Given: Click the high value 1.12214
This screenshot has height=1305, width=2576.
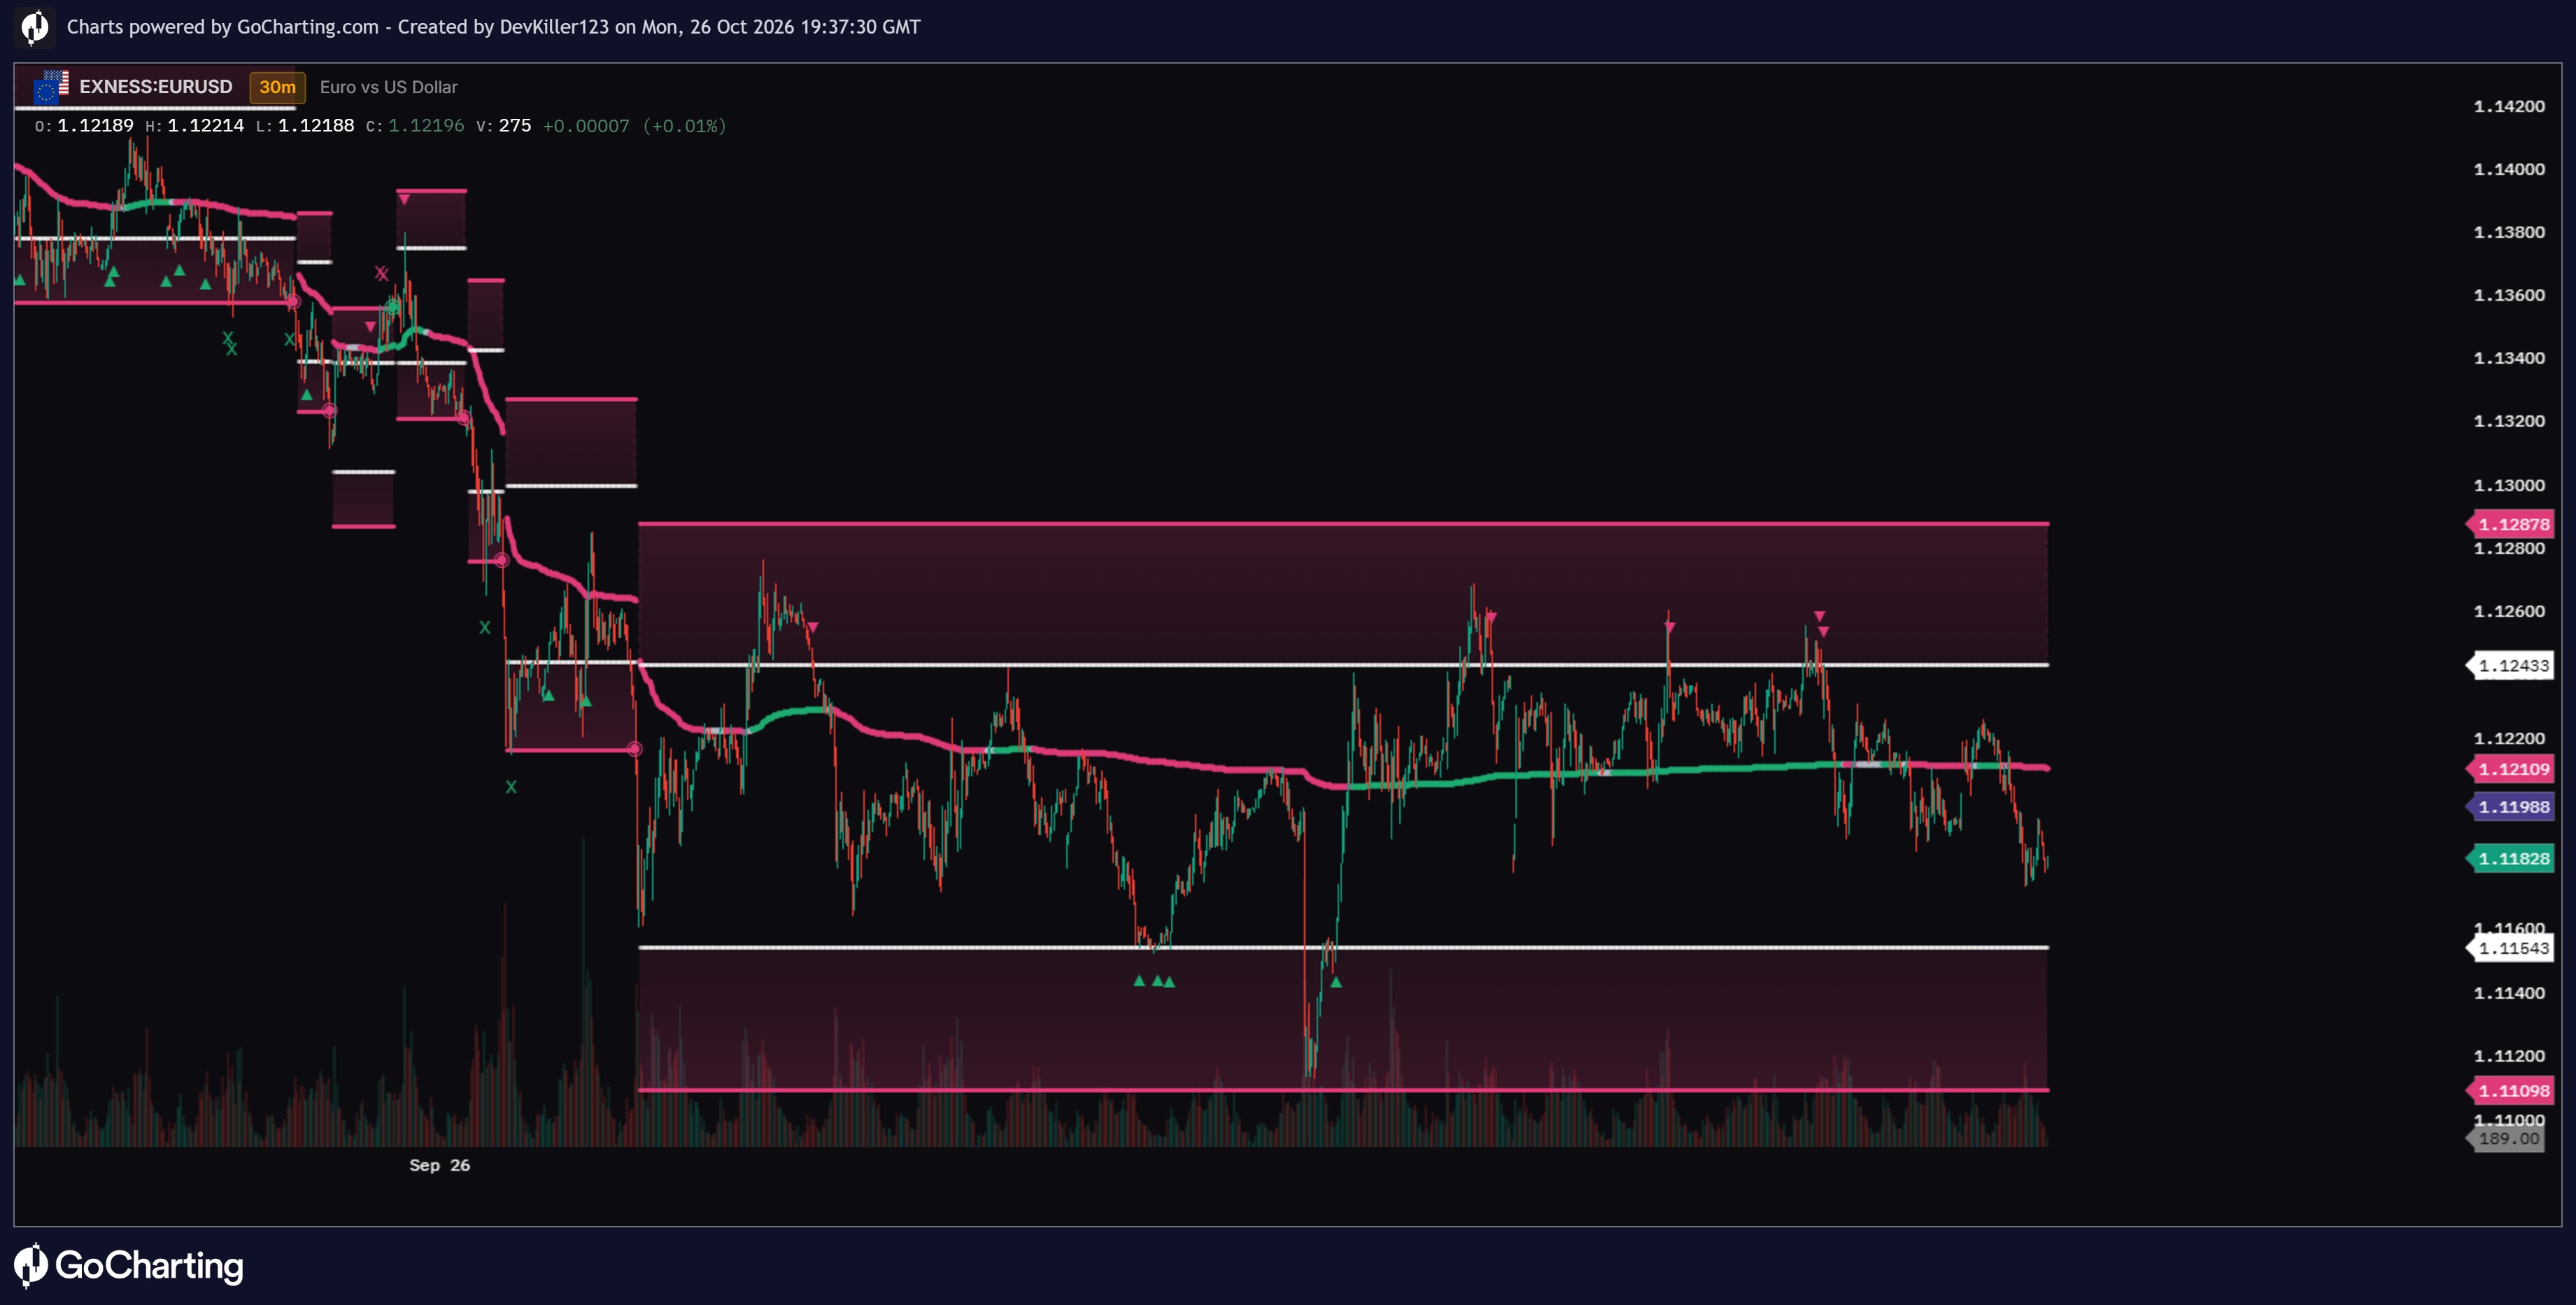Looking at the screenshot, I should (205, 126).
